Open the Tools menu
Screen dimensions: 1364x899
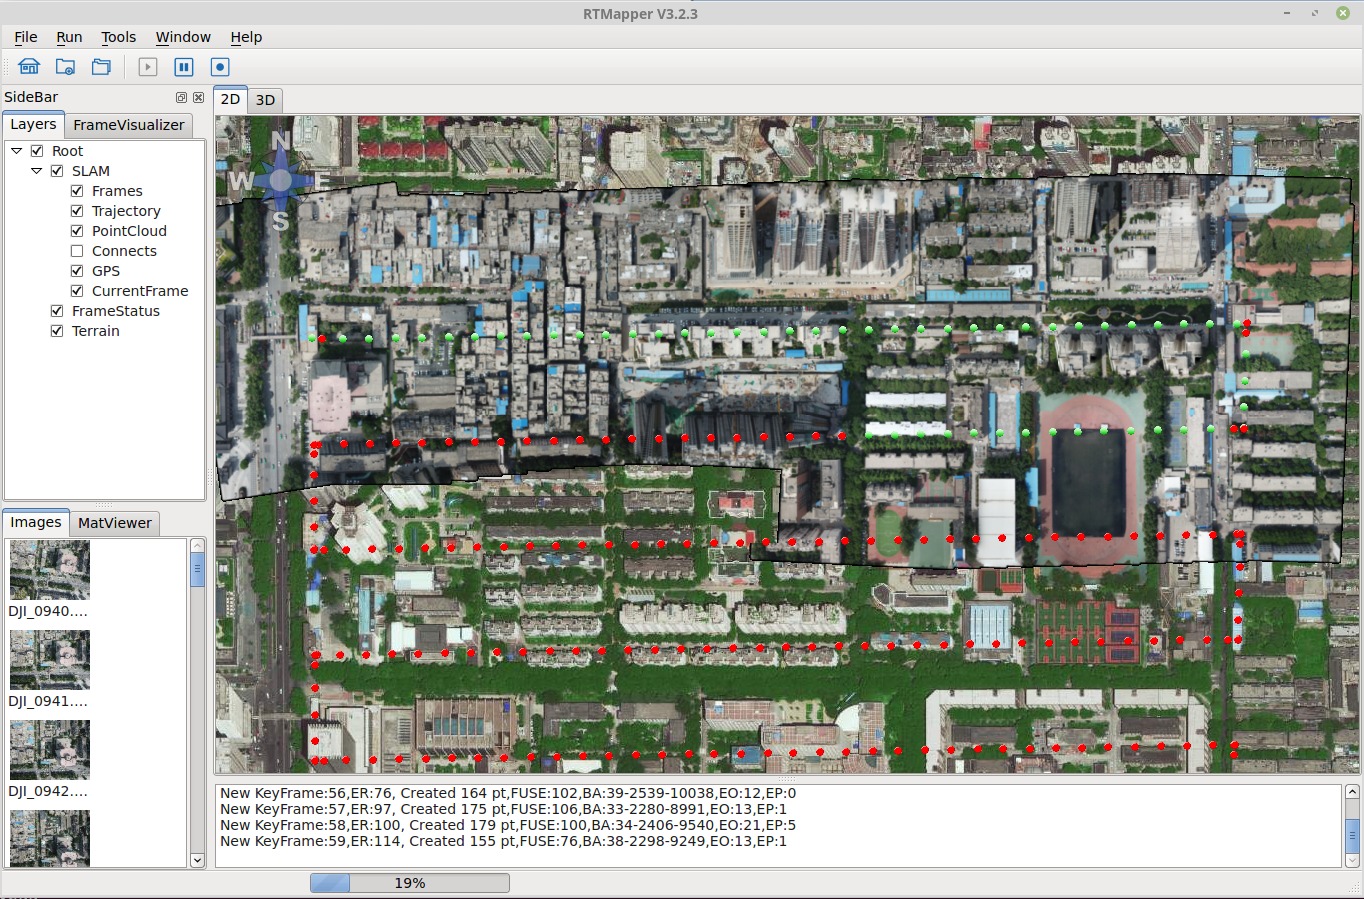pos(118,37)
